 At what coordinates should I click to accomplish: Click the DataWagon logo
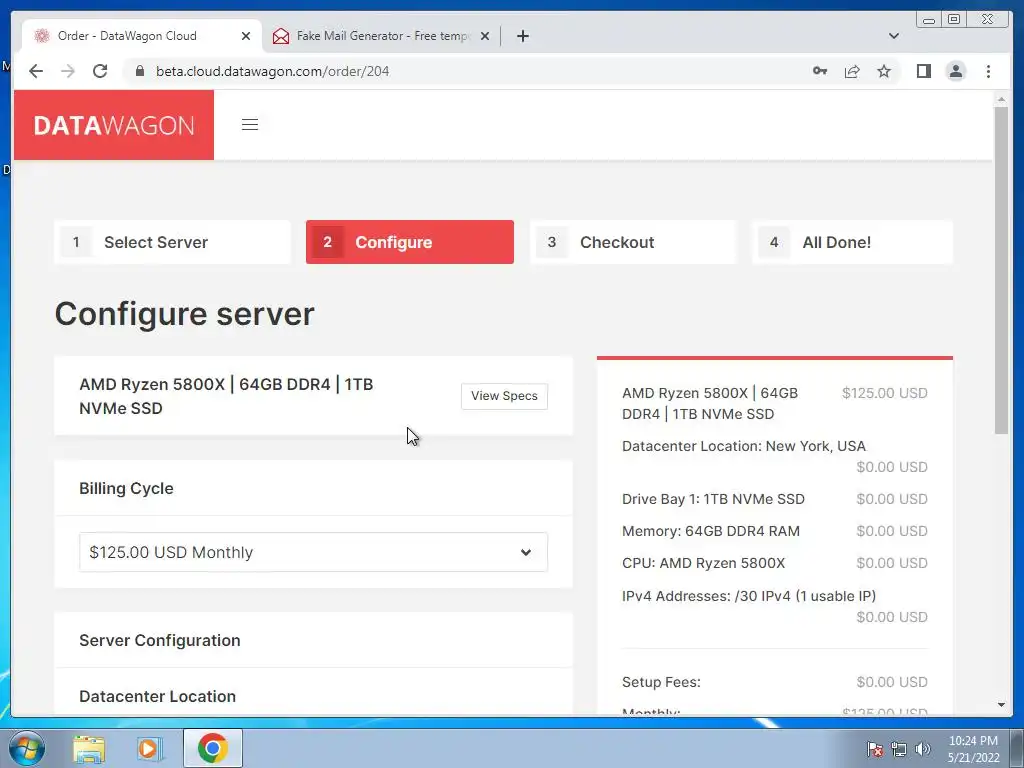(x=114, y=125)
